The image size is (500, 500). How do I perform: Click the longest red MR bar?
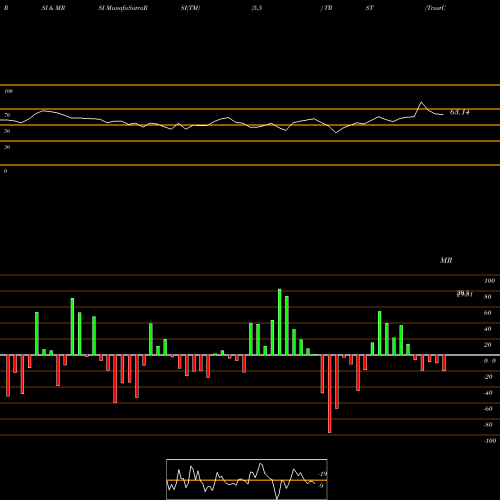tap(330, 394)
